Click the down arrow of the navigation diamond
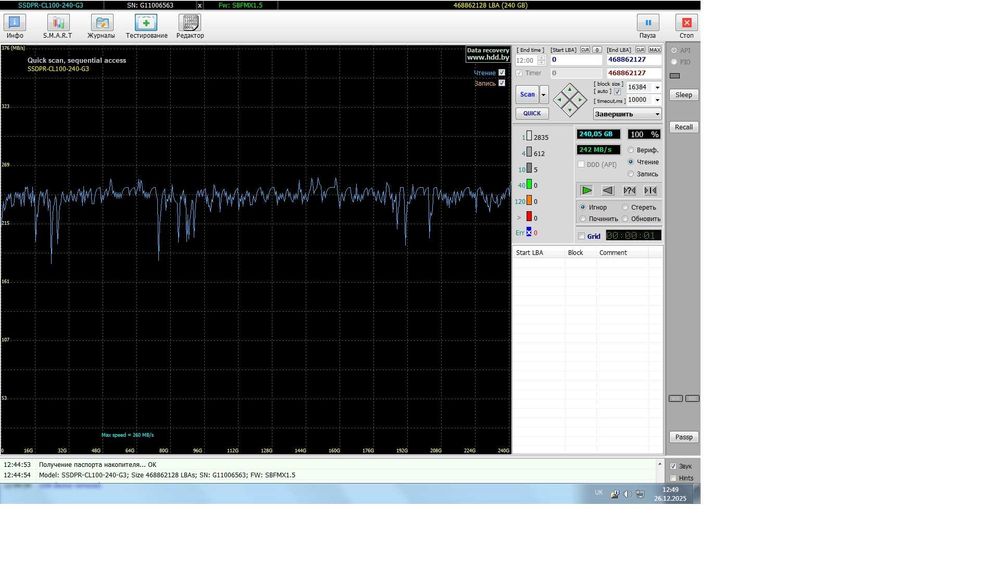The image size is (1000, 563). (570, 109)
